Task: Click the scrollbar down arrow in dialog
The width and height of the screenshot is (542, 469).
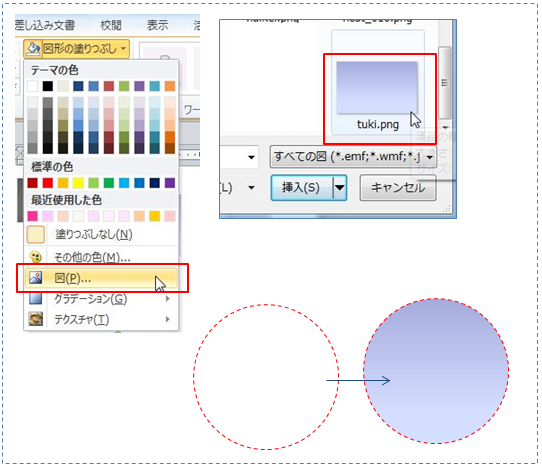Action: click(445, 127)
